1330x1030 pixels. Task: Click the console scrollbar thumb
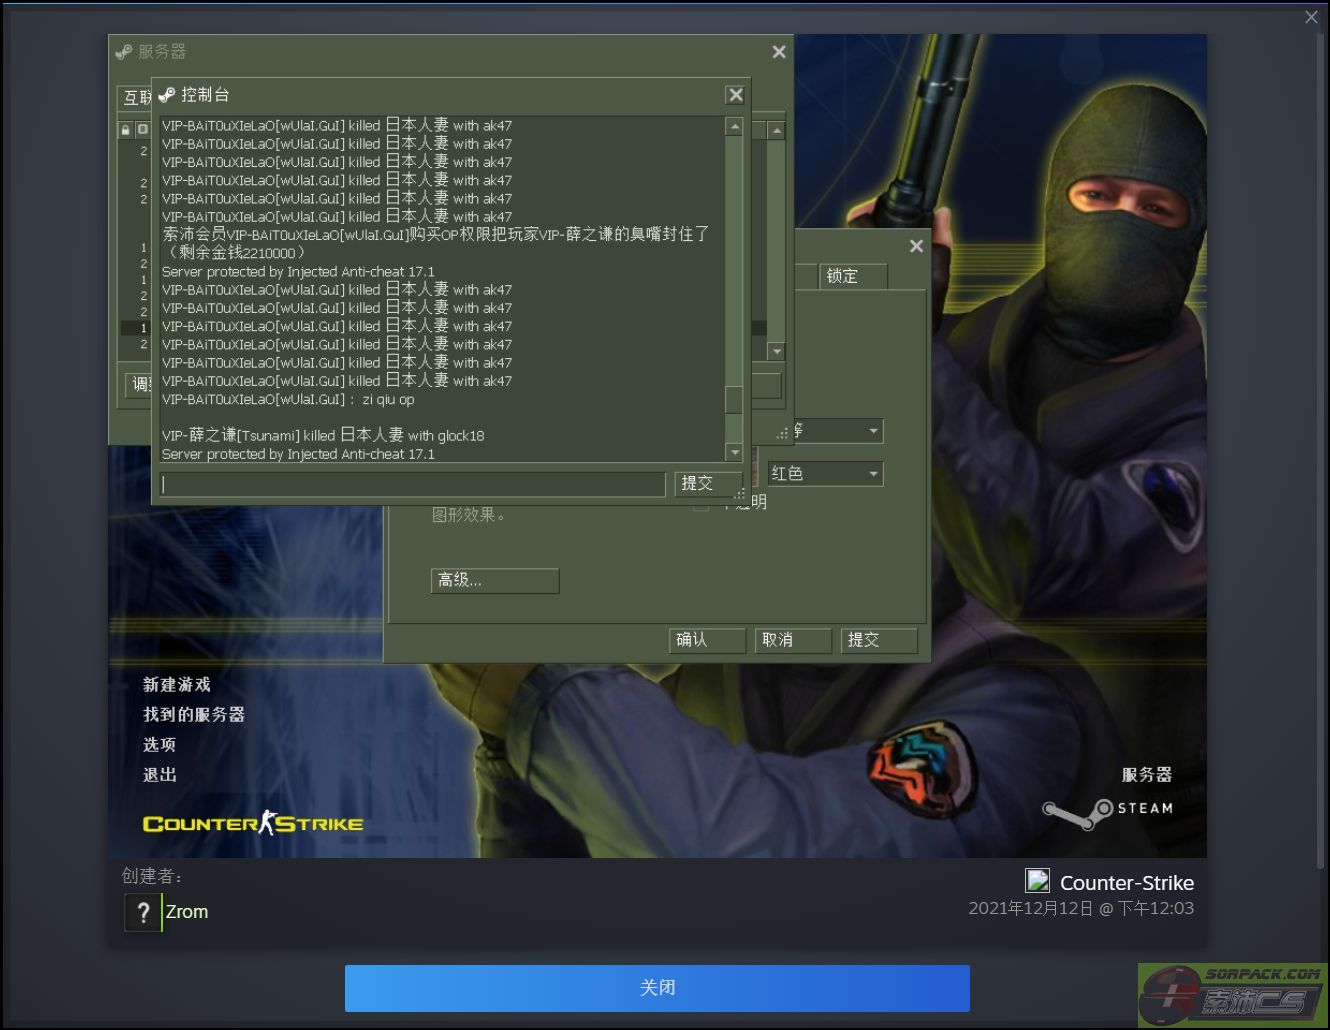[735, 399]
